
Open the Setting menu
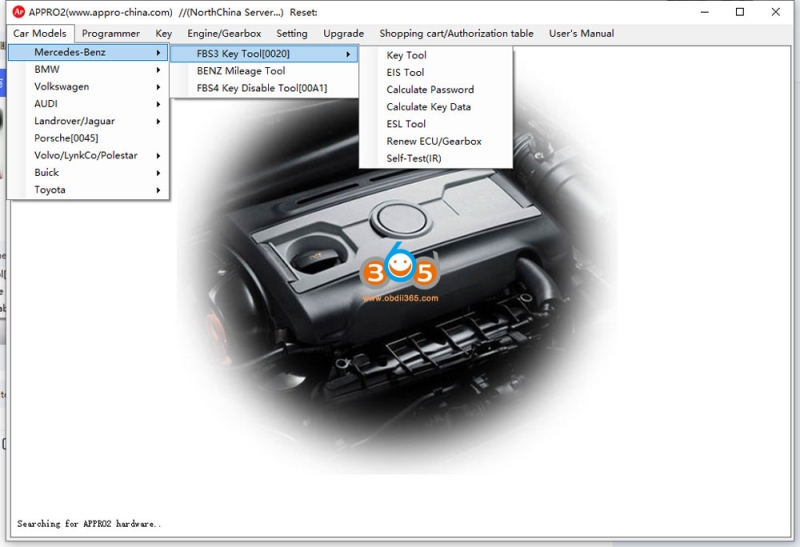(292, 34)
